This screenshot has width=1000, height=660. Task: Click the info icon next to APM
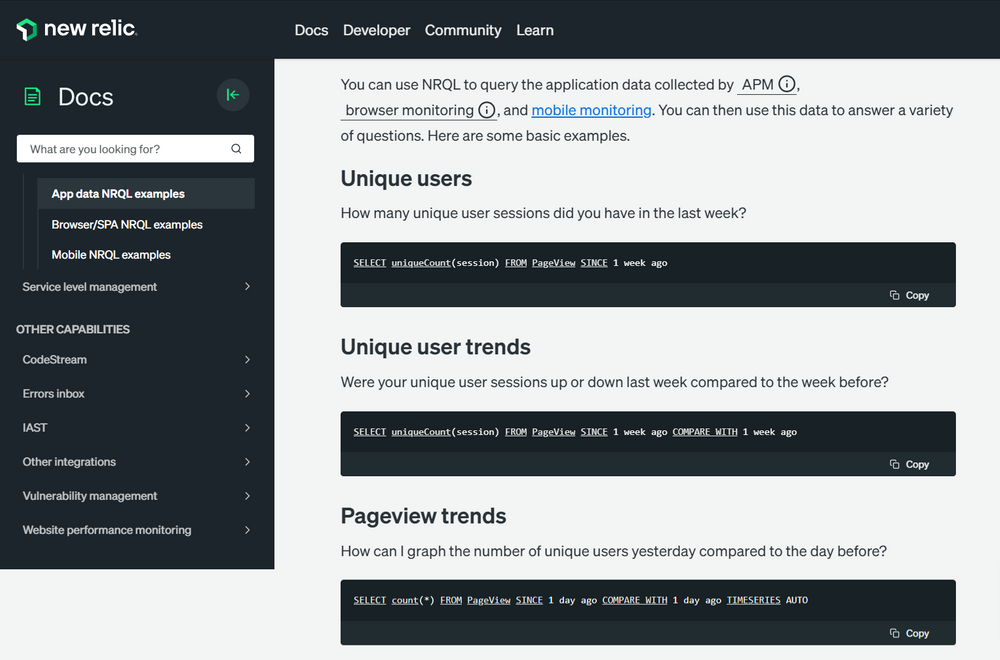pyautogui.click(x=787, y=85)
